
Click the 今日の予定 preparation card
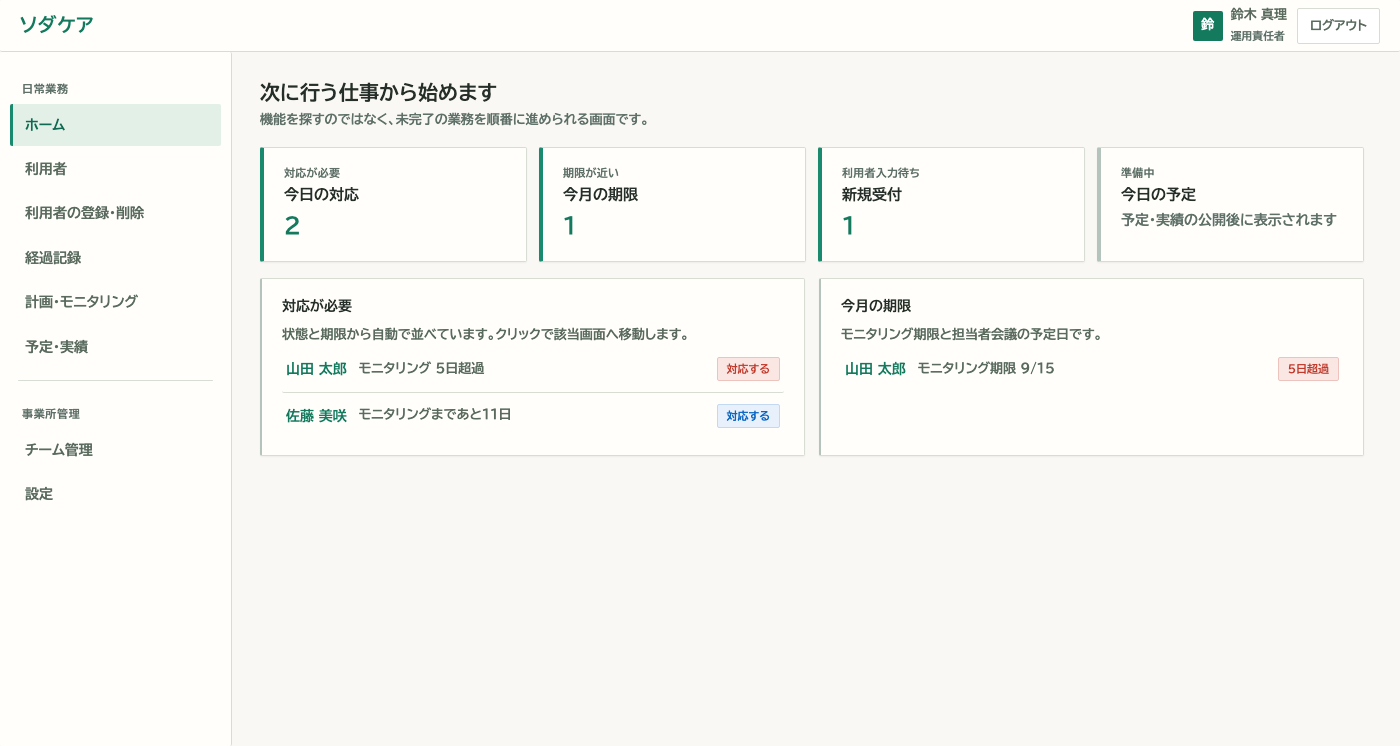(x=1230, y=205)
